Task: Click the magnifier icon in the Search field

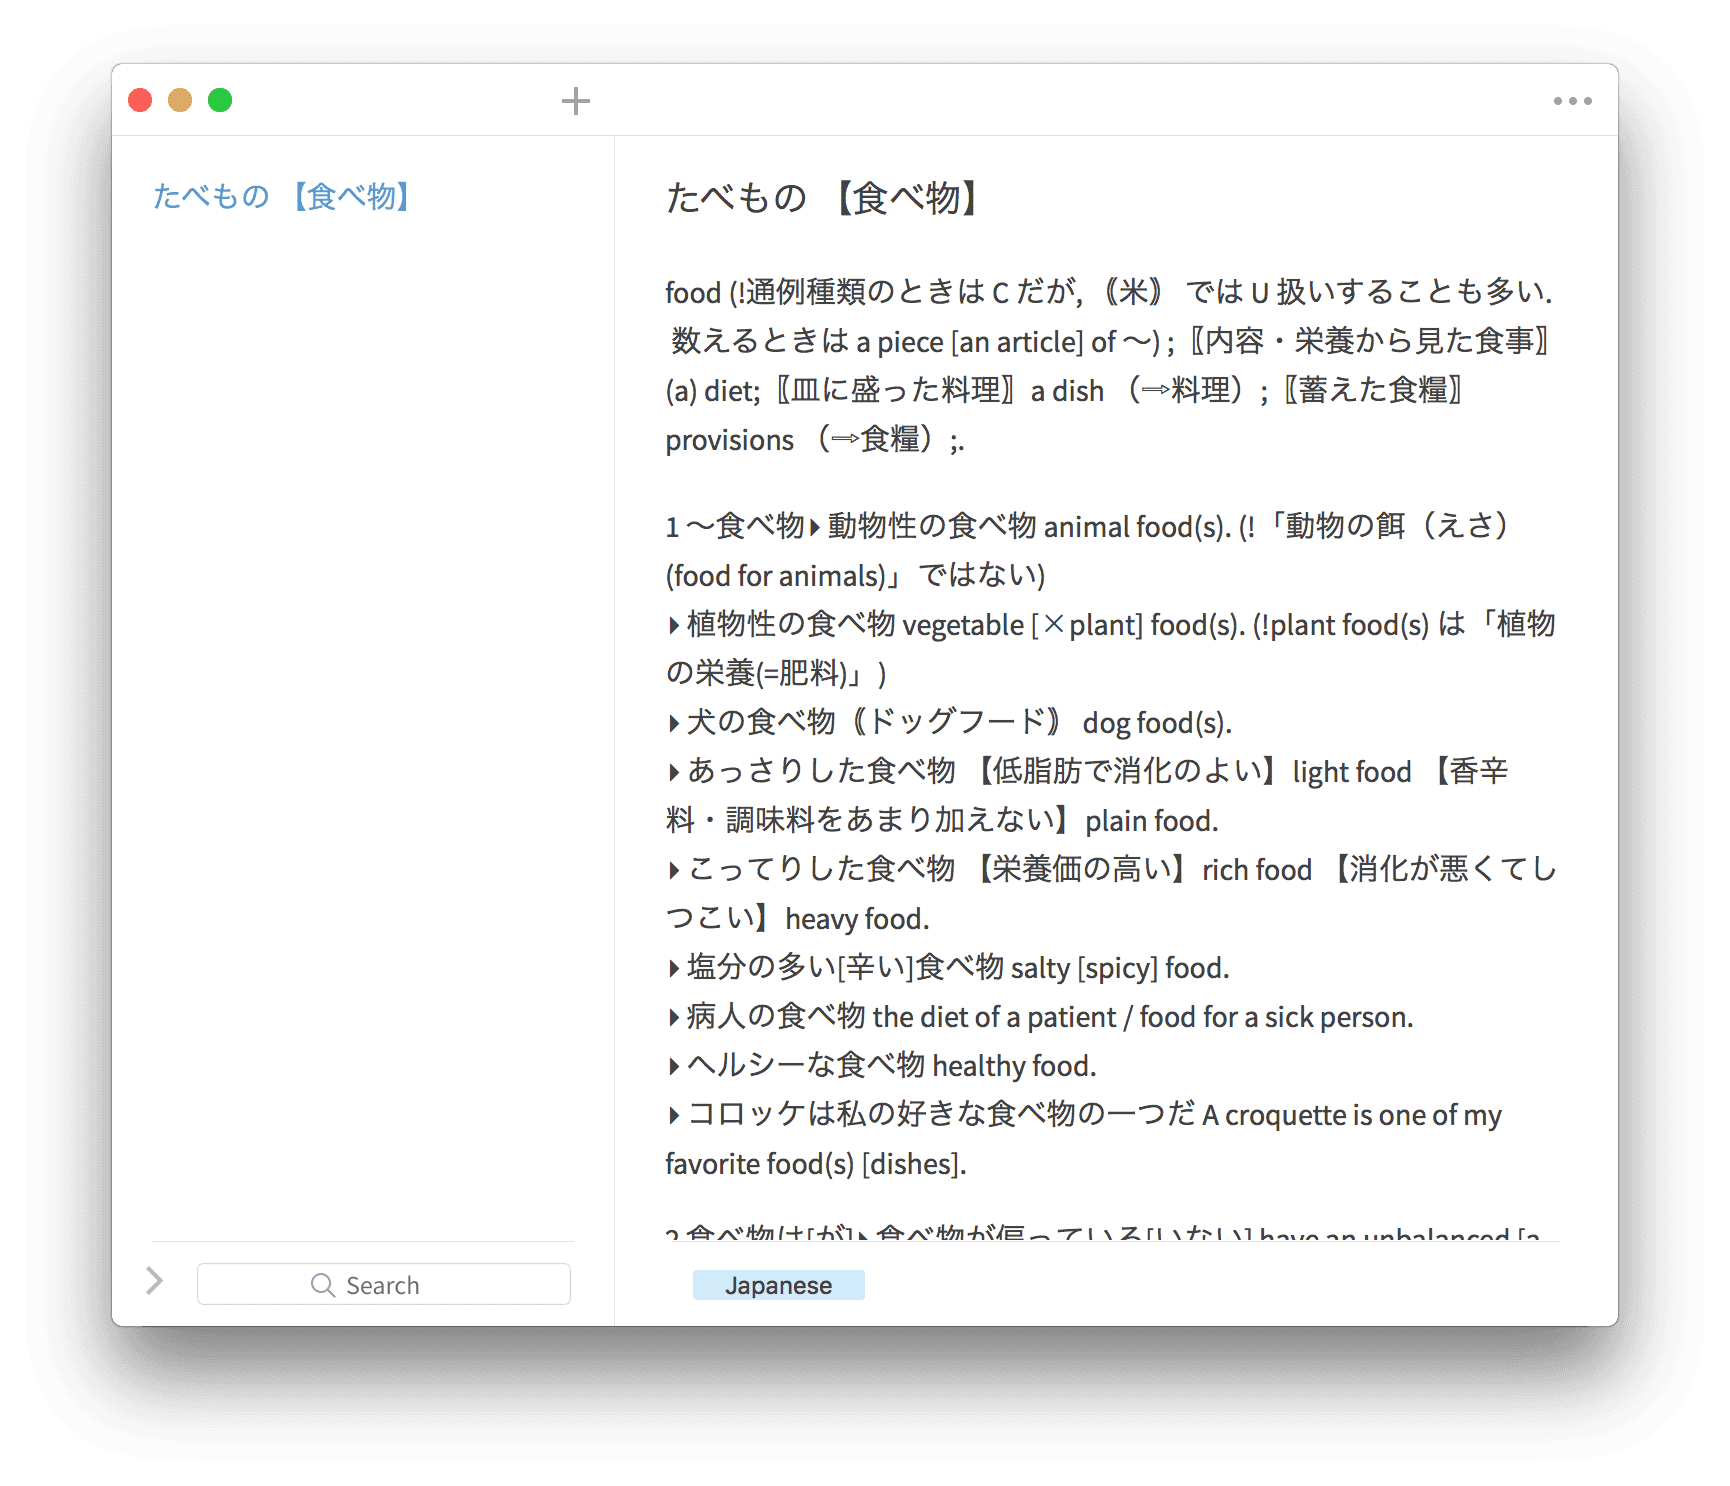Action: tap(322, 1285)
